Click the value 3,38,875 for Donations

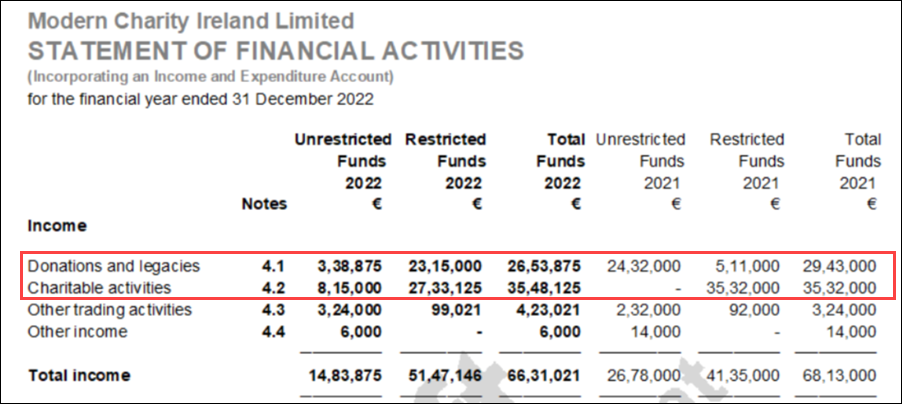(x=349, y=266)
